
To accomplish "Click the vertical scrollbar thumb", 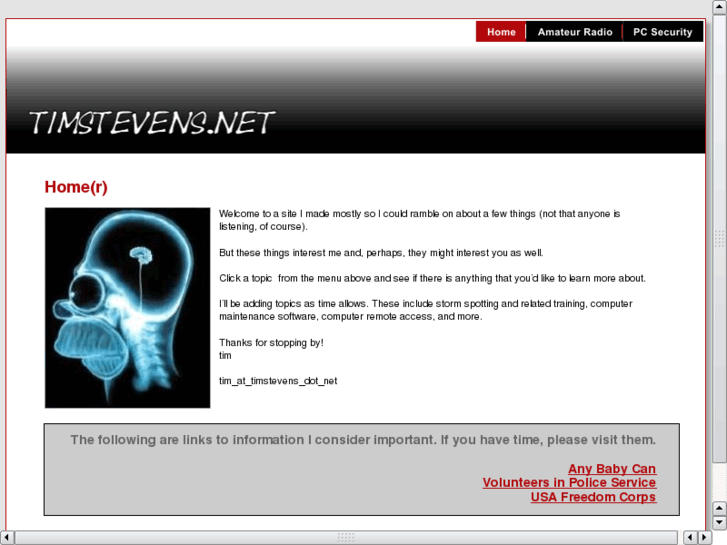I will click(x=719, y=238).
